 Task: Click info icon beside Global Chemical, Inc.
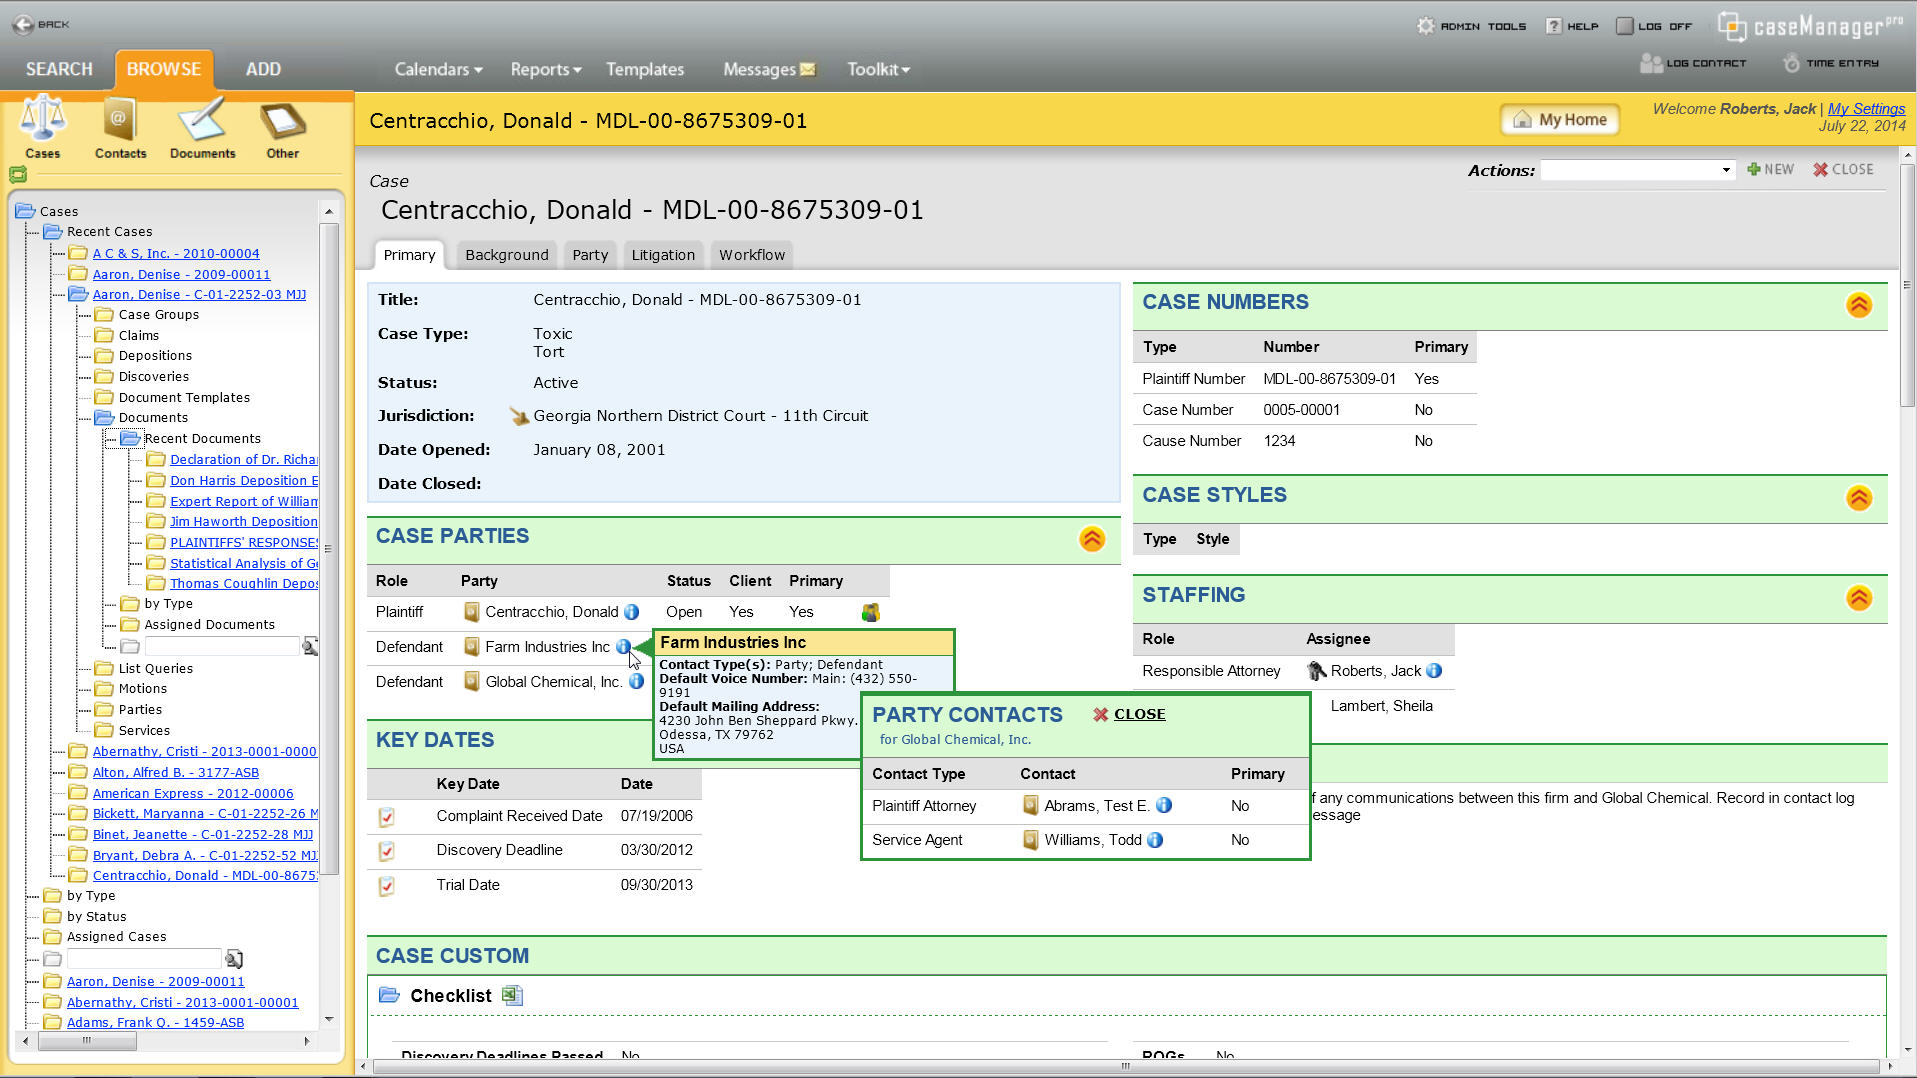pos(636,682)
